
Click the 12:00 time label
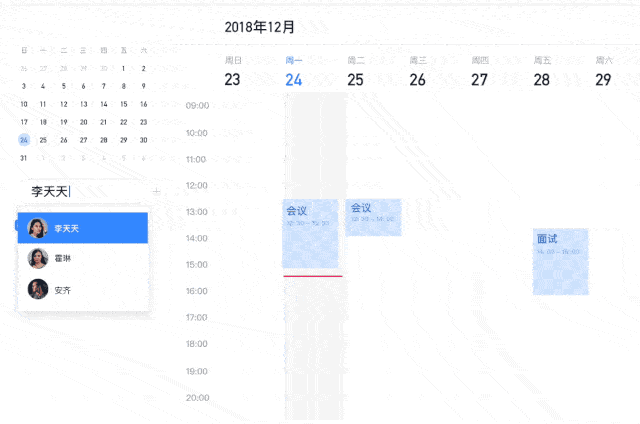[197, 186]
